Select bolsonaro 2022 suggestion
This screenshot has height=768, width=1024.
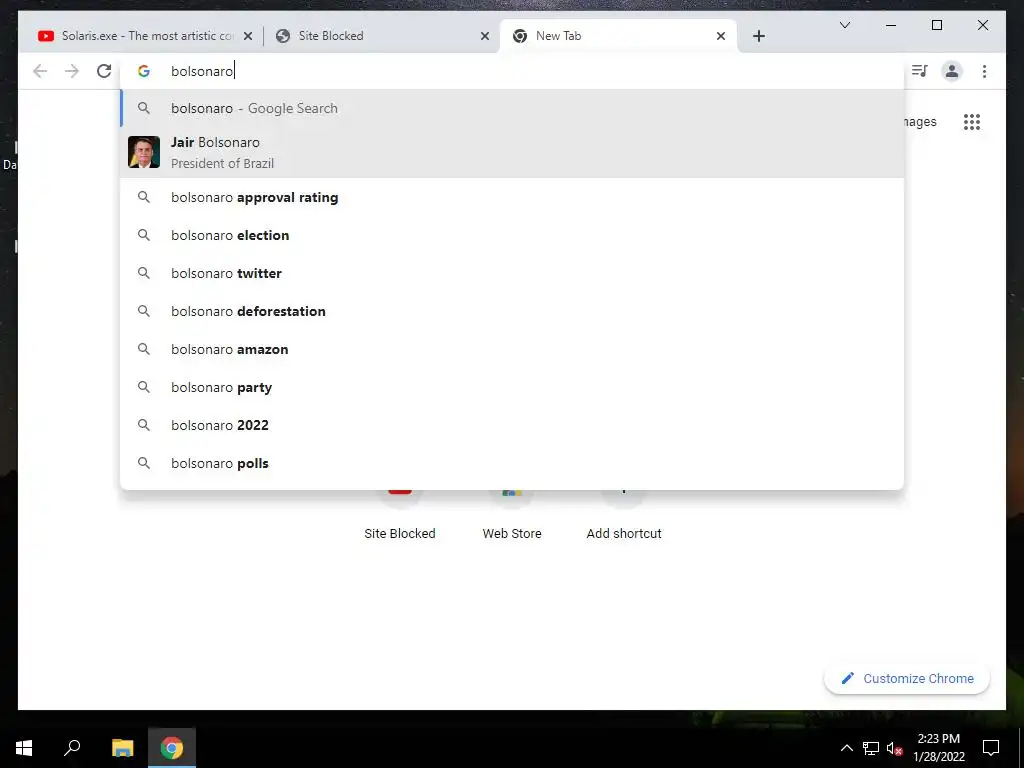point(513,425)
